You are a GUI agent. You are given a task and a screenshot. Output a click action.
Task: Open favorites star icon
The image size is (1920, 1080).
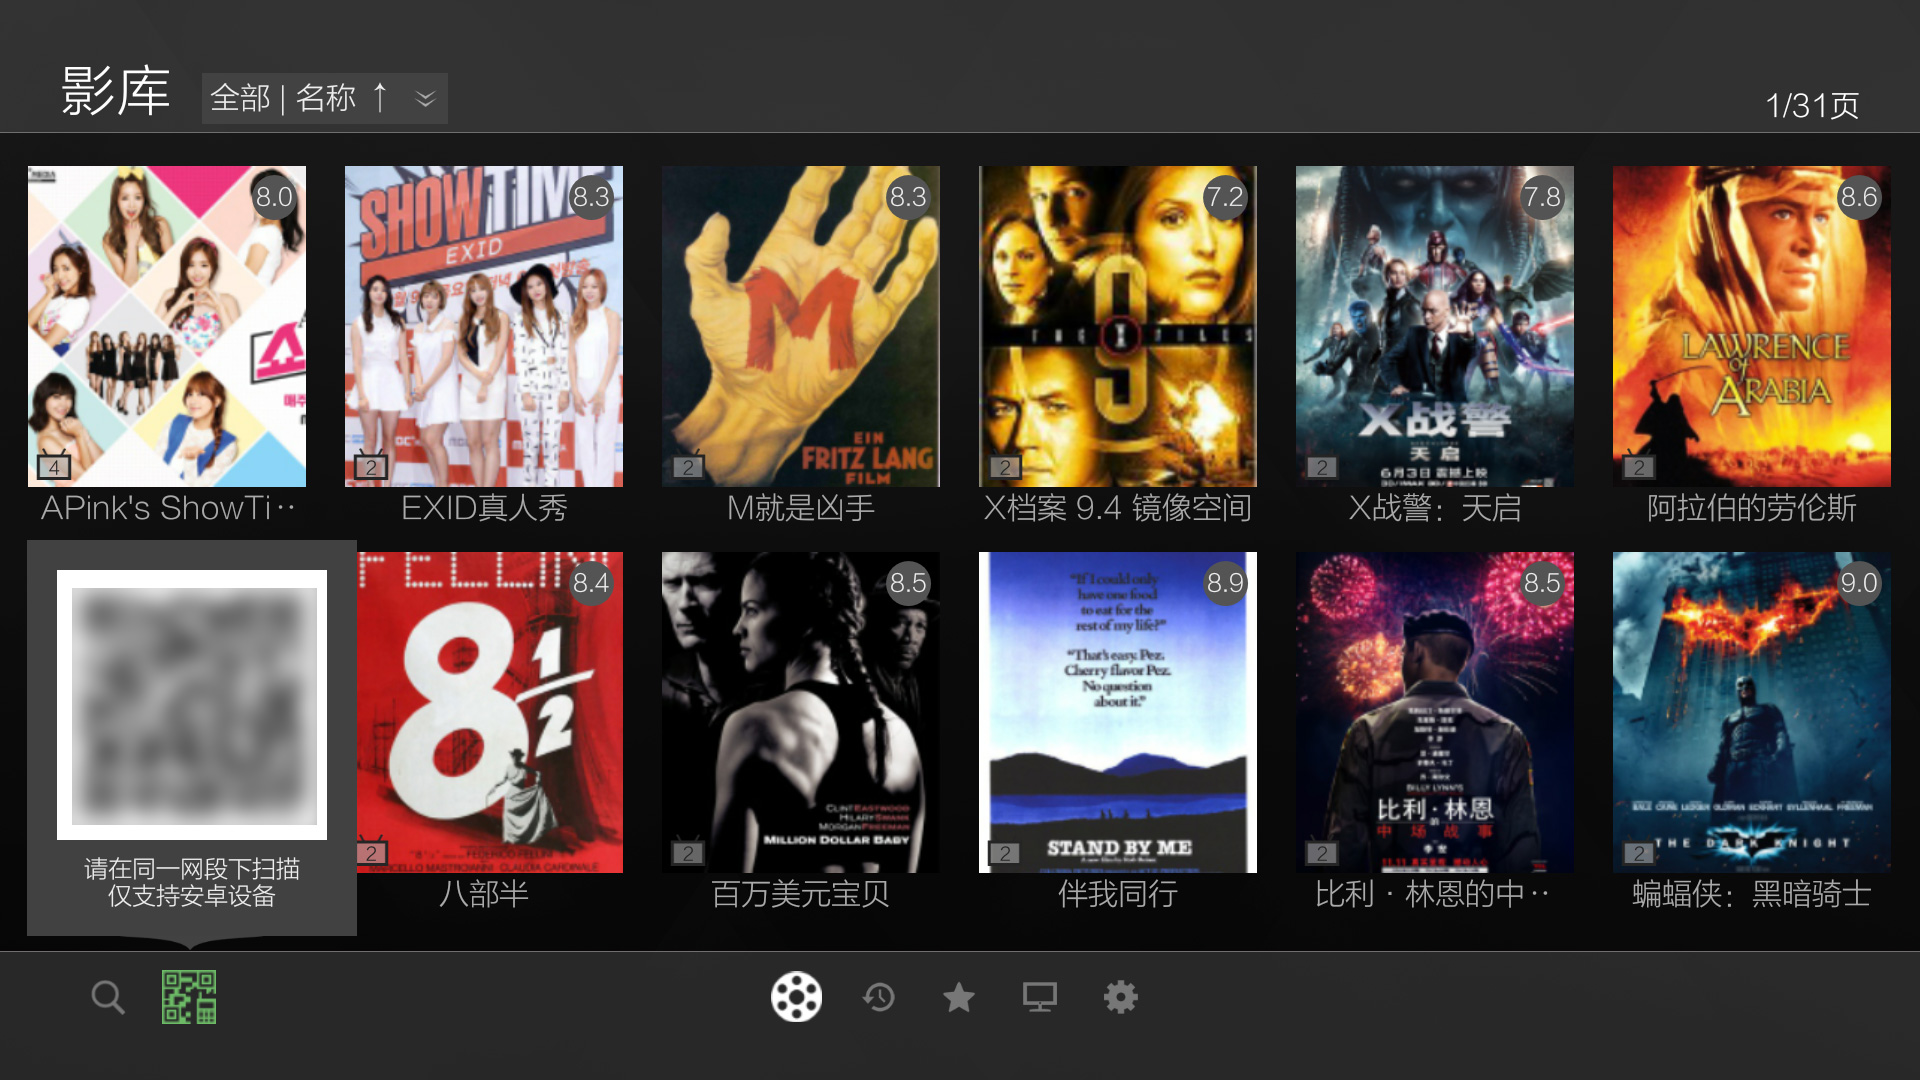(959, 997)
